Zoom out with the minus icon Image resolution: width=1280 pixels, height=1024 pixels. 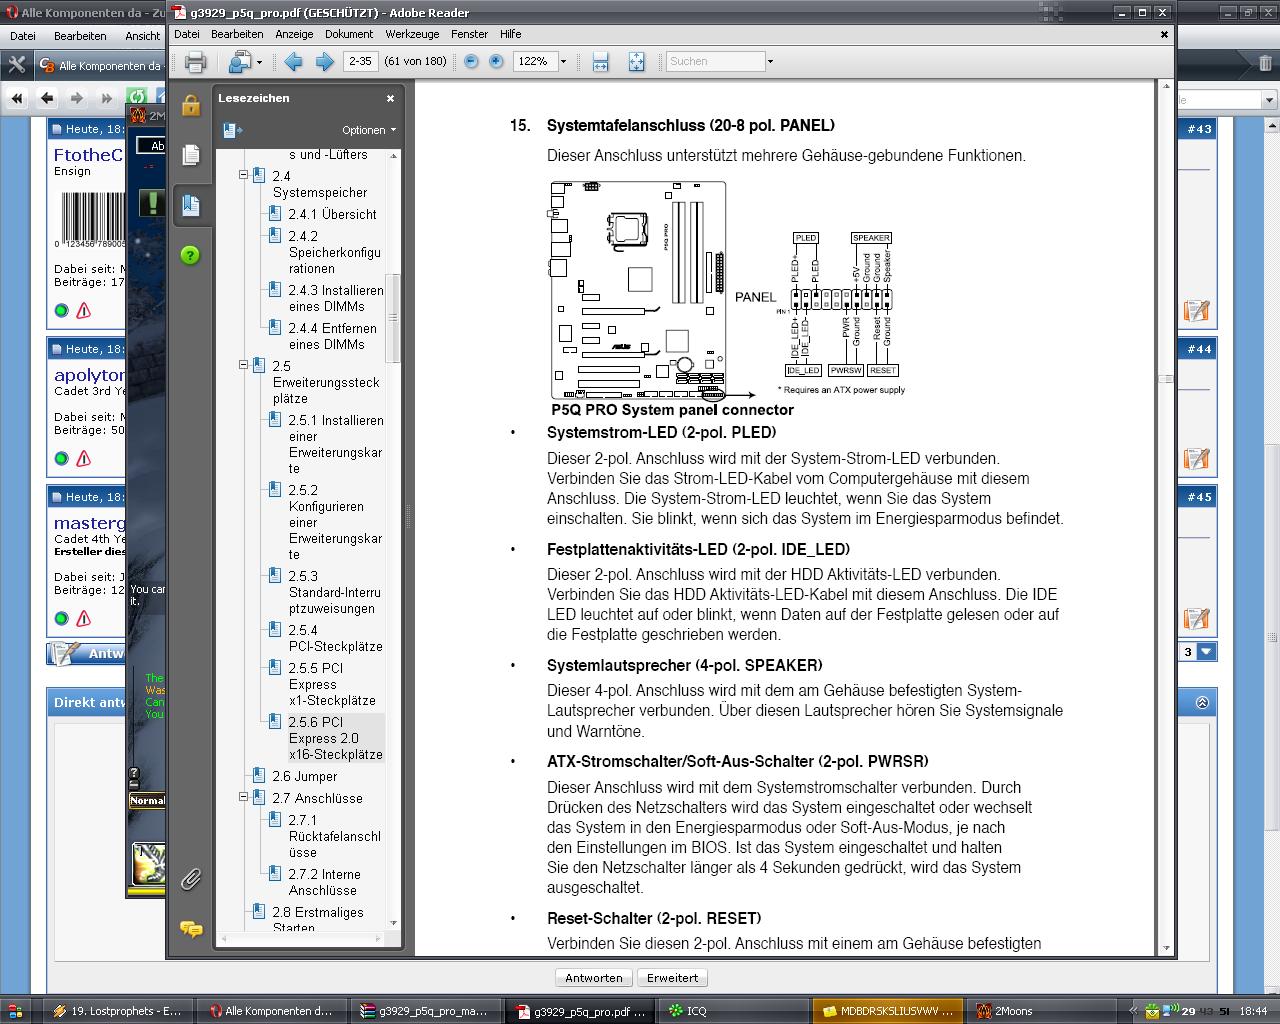click(471, 61)
